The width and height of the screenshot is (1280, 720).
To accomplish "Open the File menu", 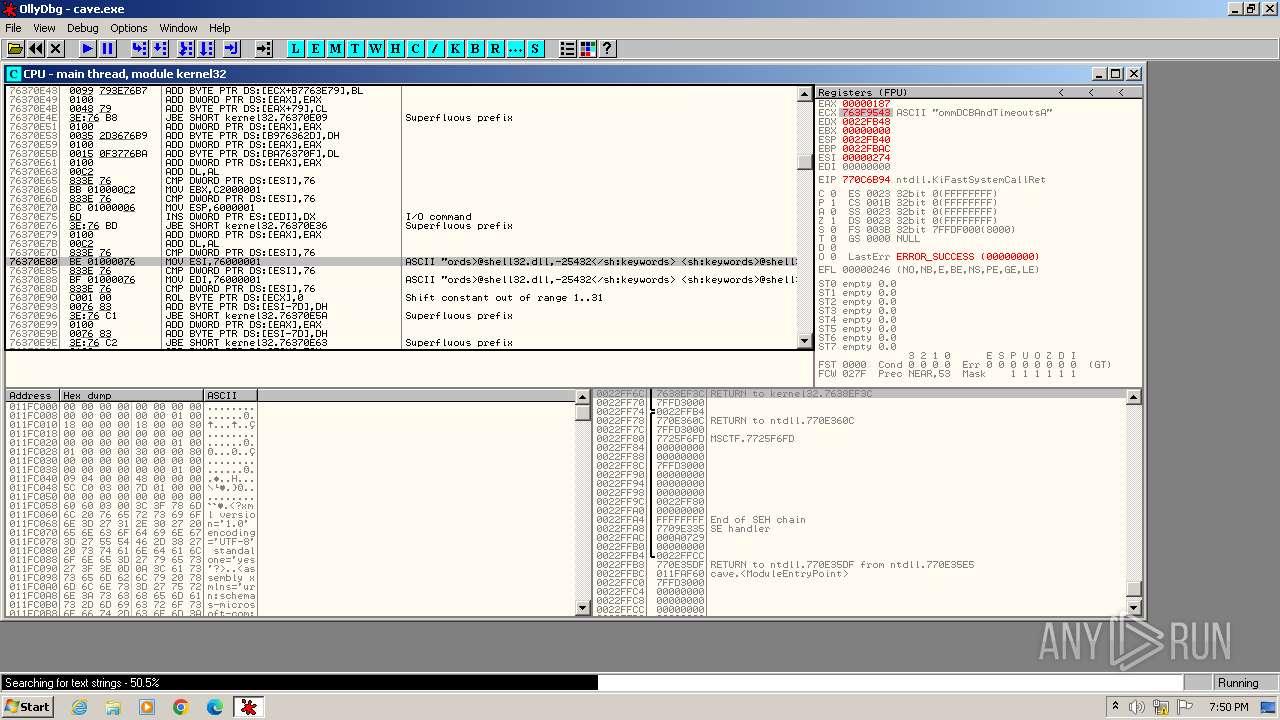I will (x=13, y=28).
